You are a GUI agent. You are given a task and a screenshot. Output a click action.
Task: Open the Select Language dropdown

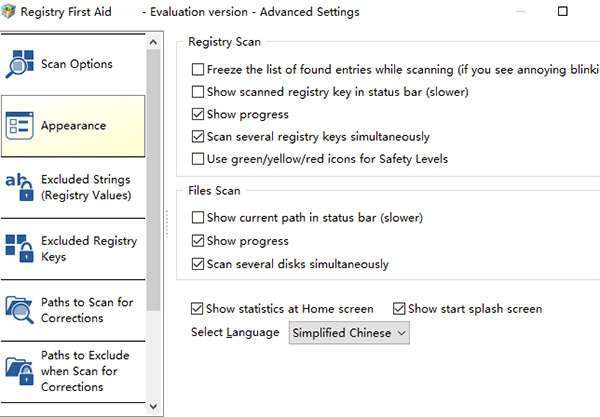(349, 333)
